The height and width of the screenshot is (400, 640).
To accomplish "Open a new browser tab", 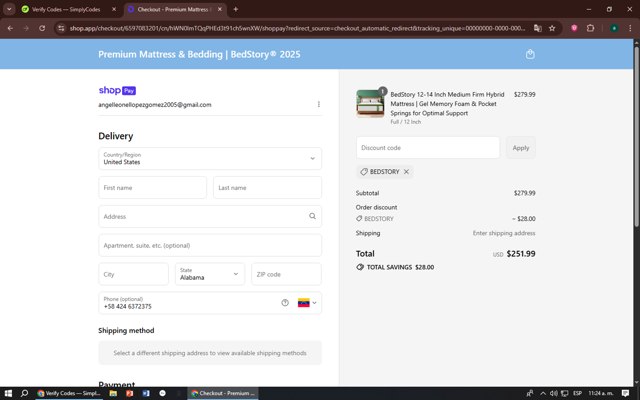I will click(x=236, y=9).
